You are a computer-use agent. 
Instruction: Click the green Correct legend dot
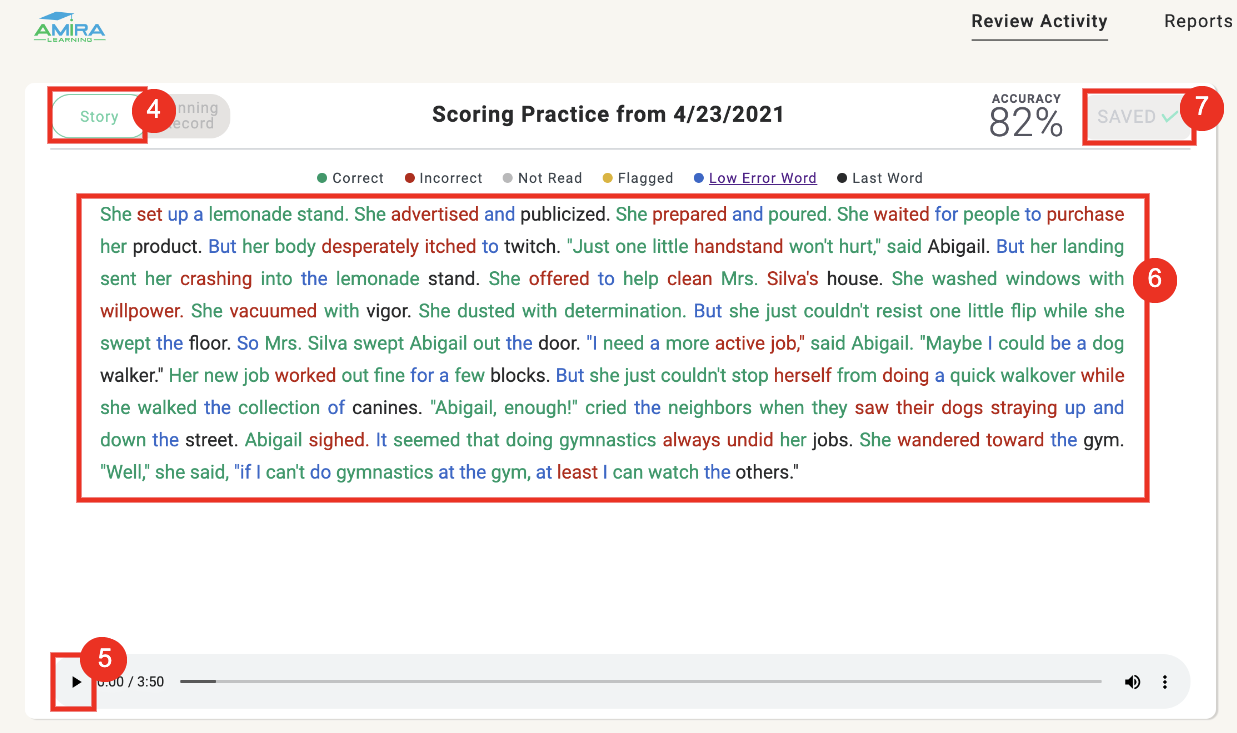[321, 177]
